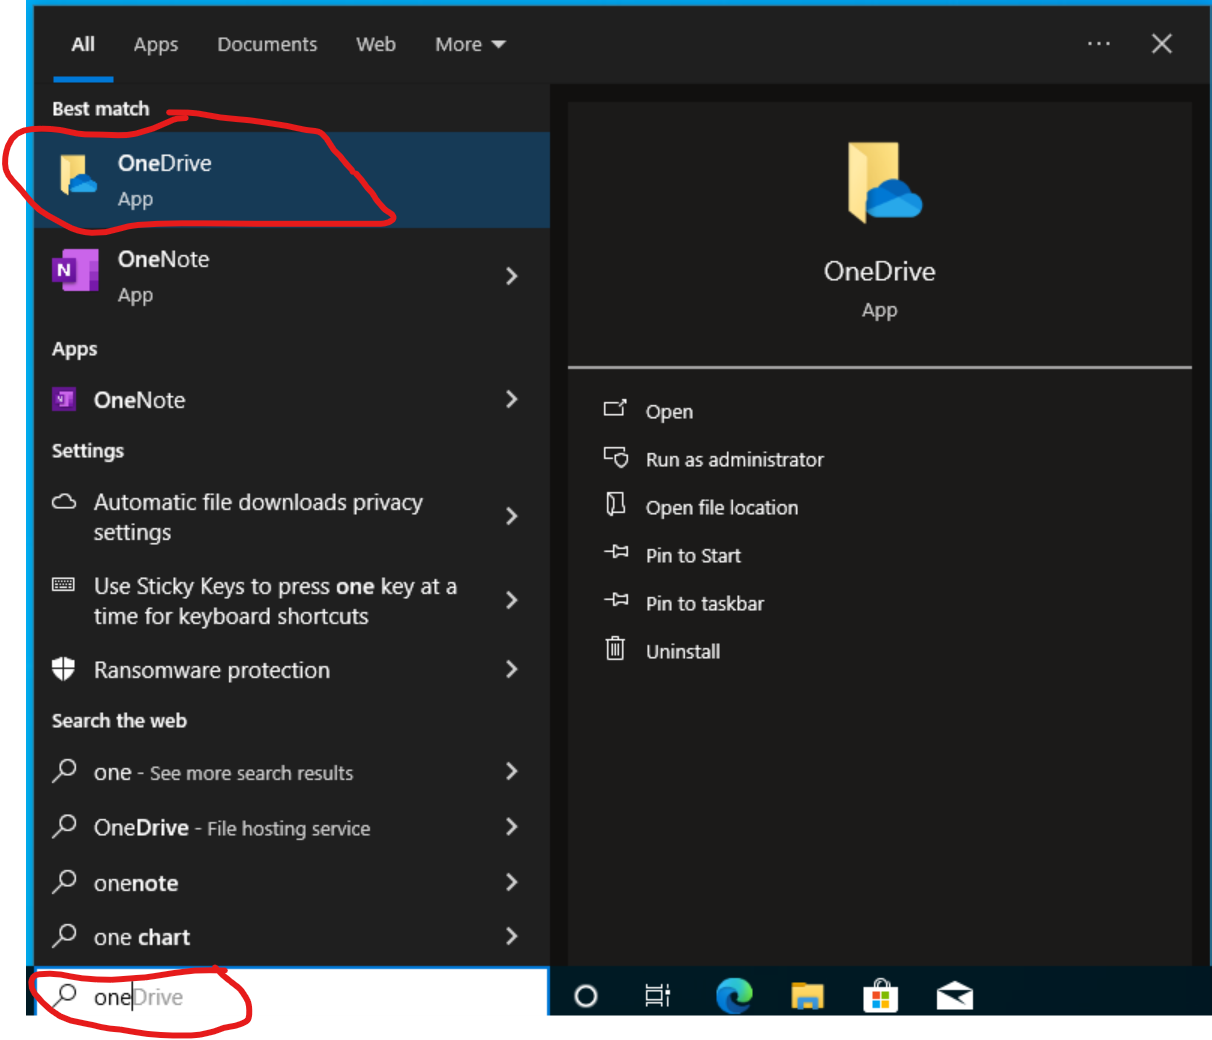Click the 'one' text in the search input

pyautogui.click(x=112, y=997)
